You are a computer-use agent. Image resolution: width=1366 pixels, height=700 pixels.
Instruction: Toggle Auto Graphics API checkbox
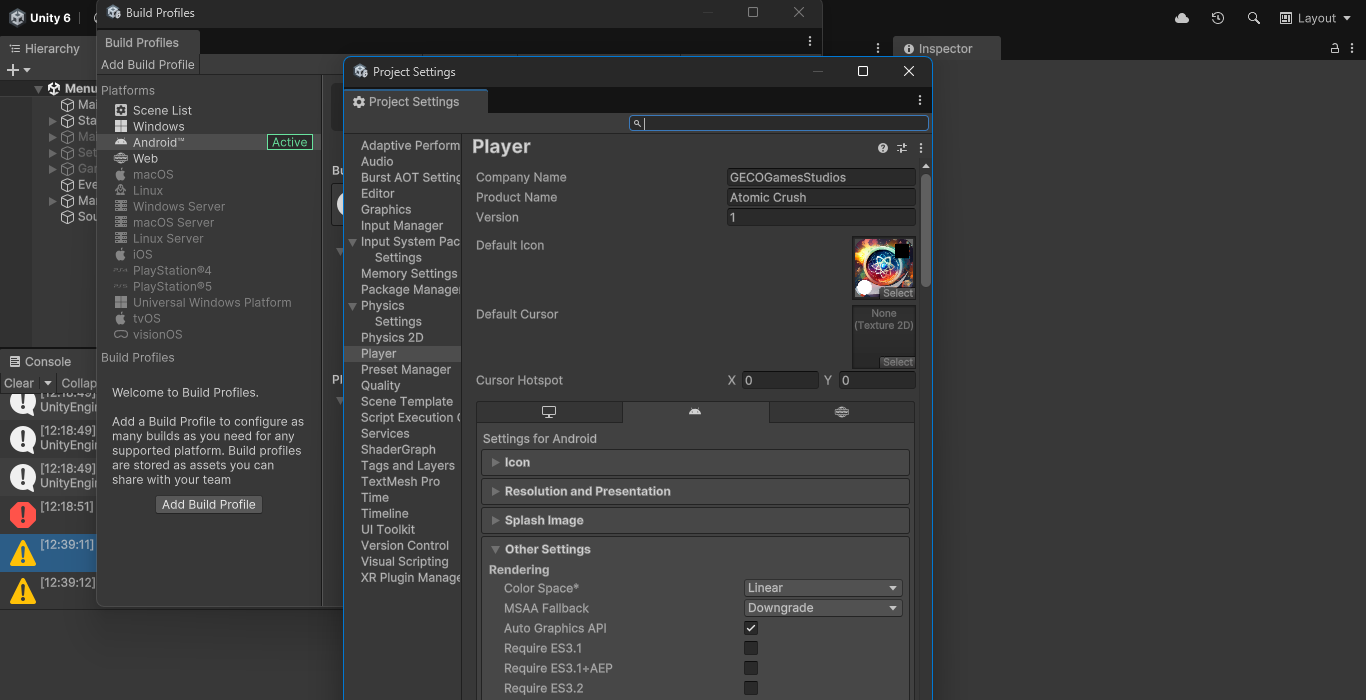pos(751,628)
